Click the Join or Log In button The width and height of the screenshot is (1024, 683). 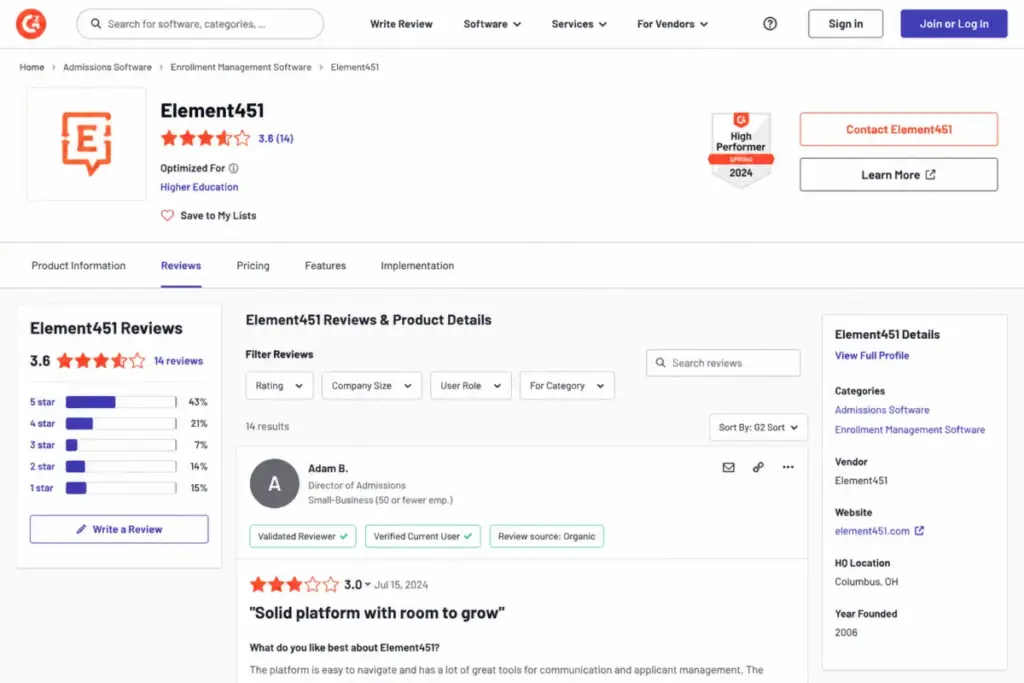953,24
